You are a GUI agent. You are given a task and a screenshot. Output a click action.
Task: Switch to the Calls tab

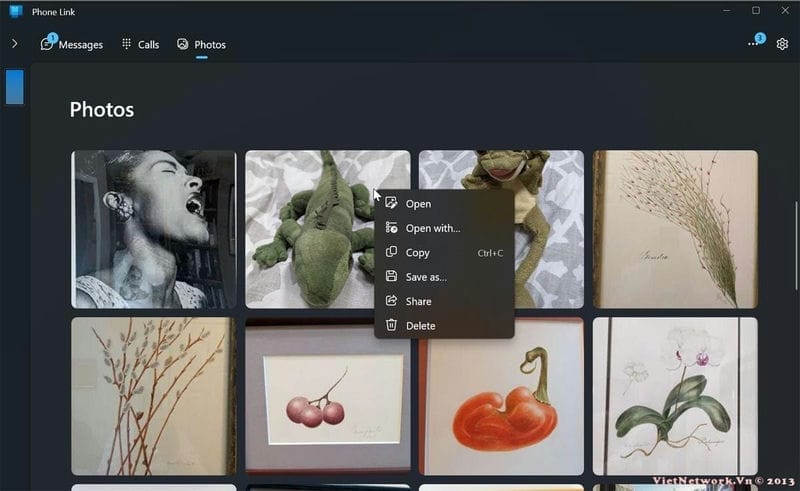(140, 44)
